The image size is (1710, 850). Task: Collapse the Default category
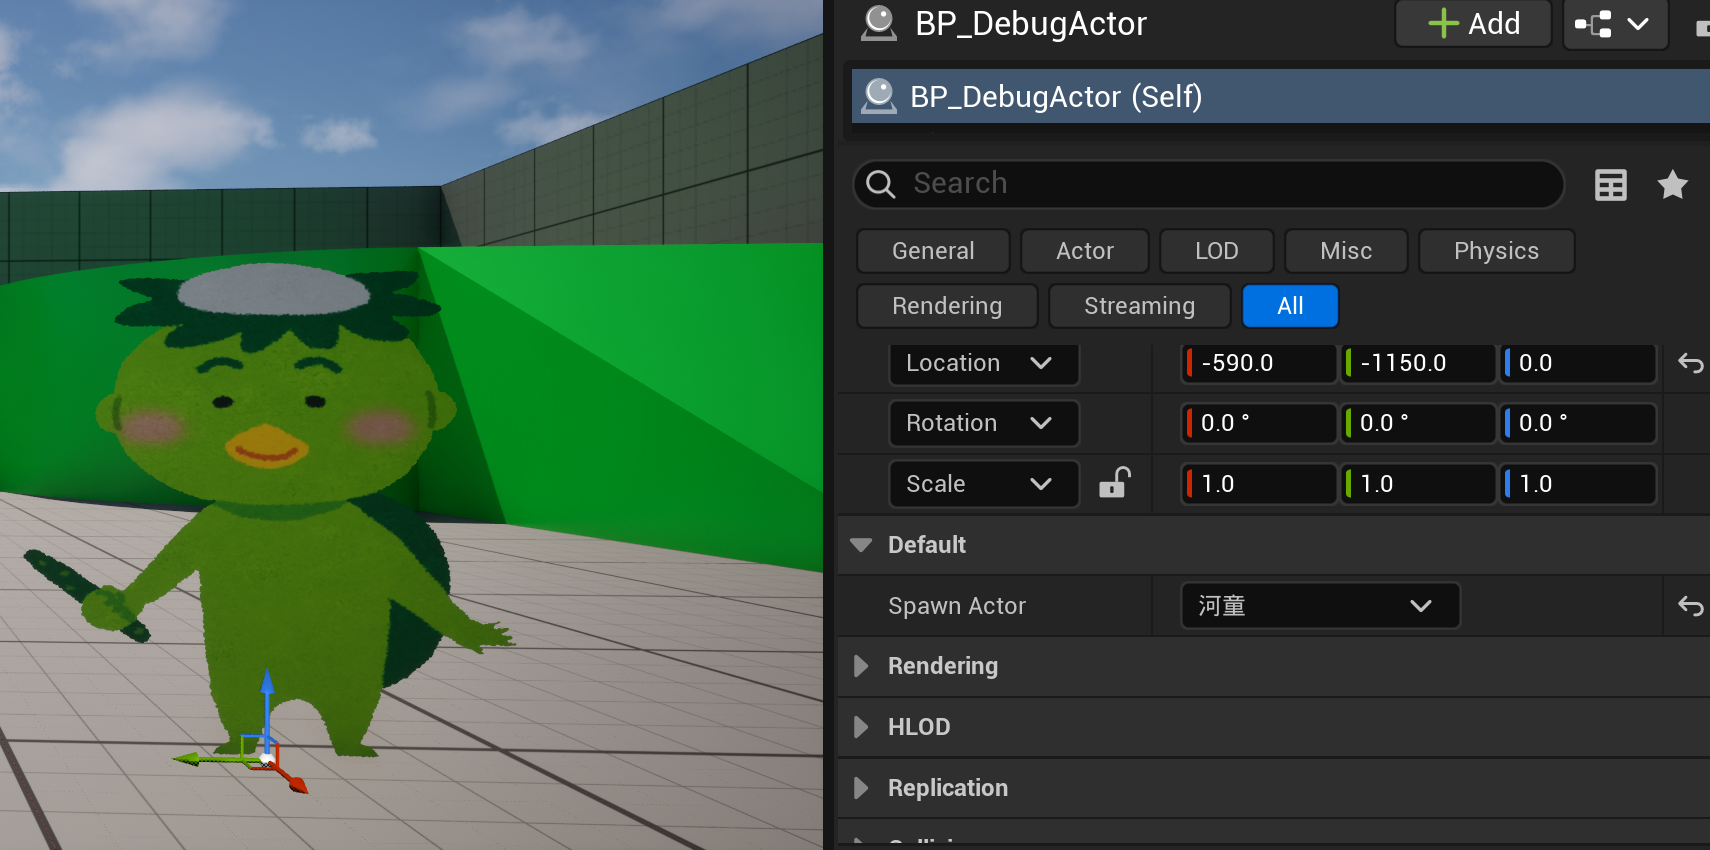(860, 545)
